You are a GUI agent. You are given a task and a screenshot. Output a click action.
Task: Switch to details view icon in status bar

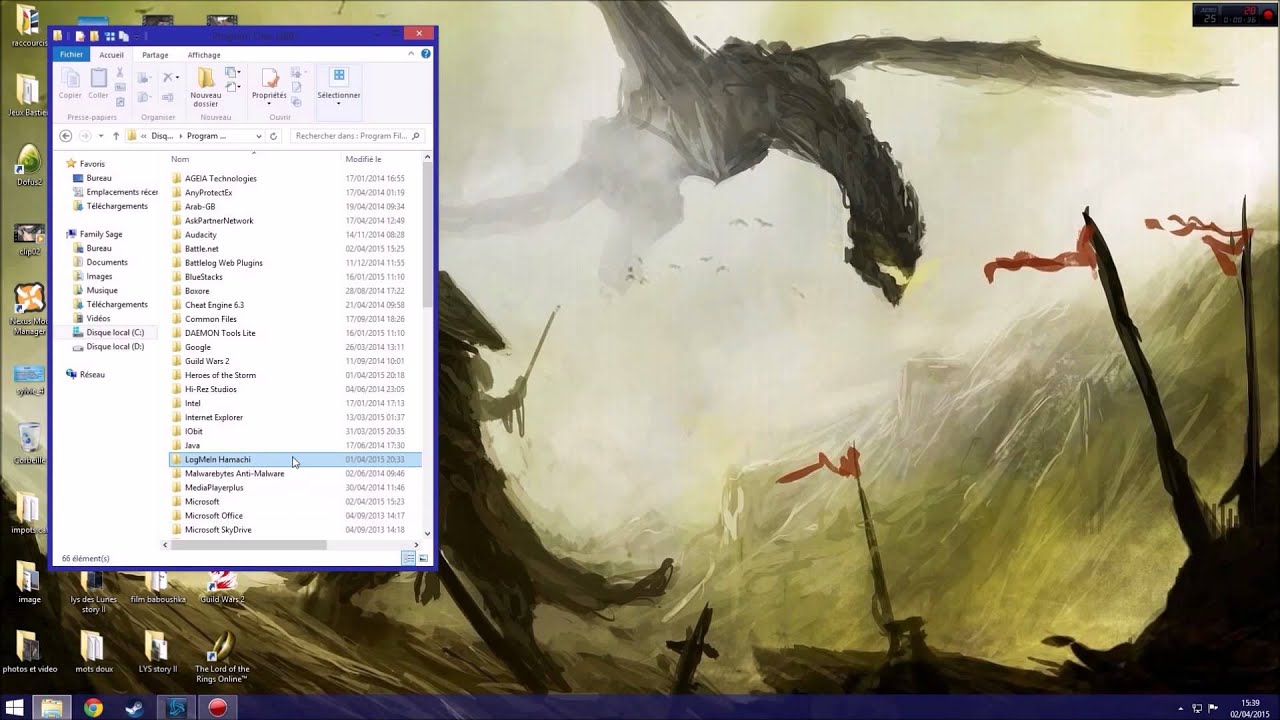click(408, 558)
